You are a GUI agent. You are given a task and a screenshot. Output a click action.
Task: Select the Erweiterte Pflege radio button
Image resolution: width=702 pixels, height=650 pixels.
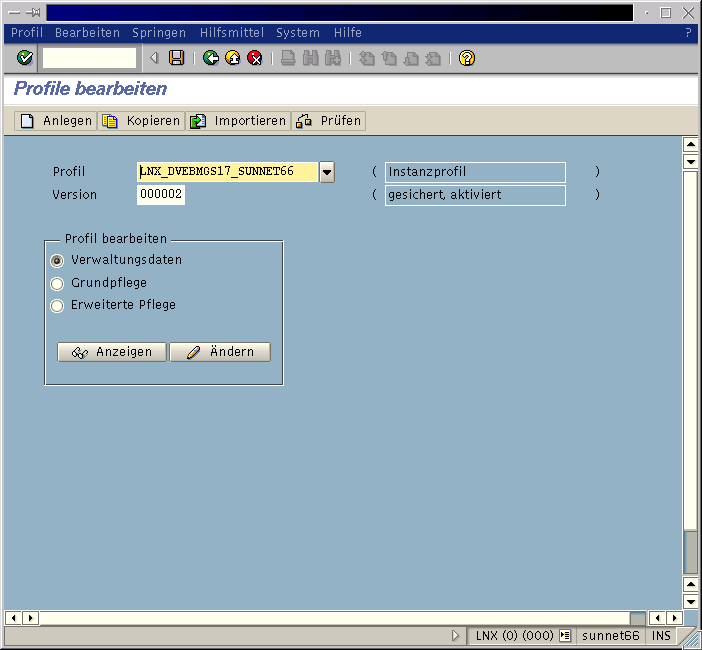tap(57, 305)
